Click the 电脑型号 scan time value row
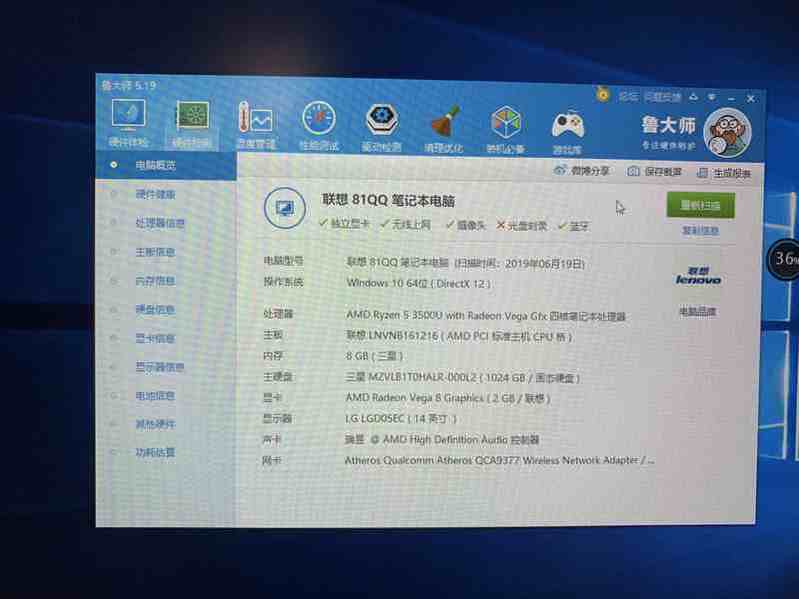 click(x=466, y=263)
